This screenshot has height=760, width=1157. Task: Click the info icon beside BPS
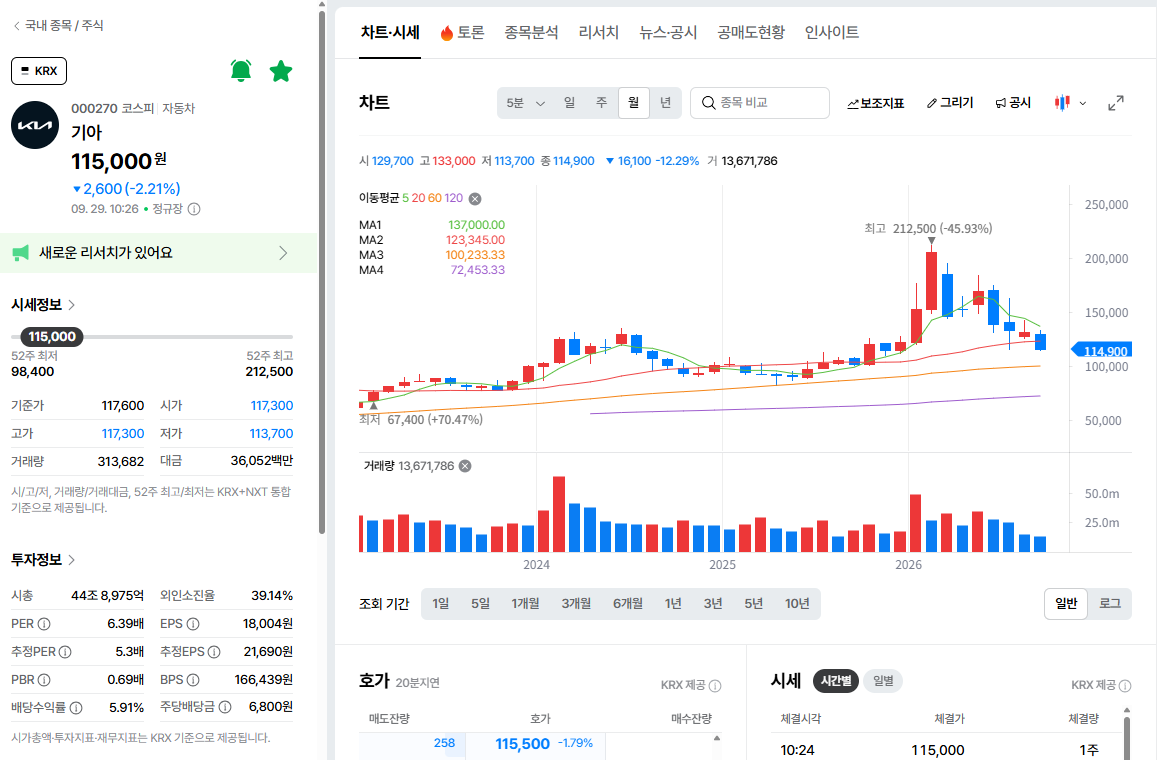coord(193,680)
